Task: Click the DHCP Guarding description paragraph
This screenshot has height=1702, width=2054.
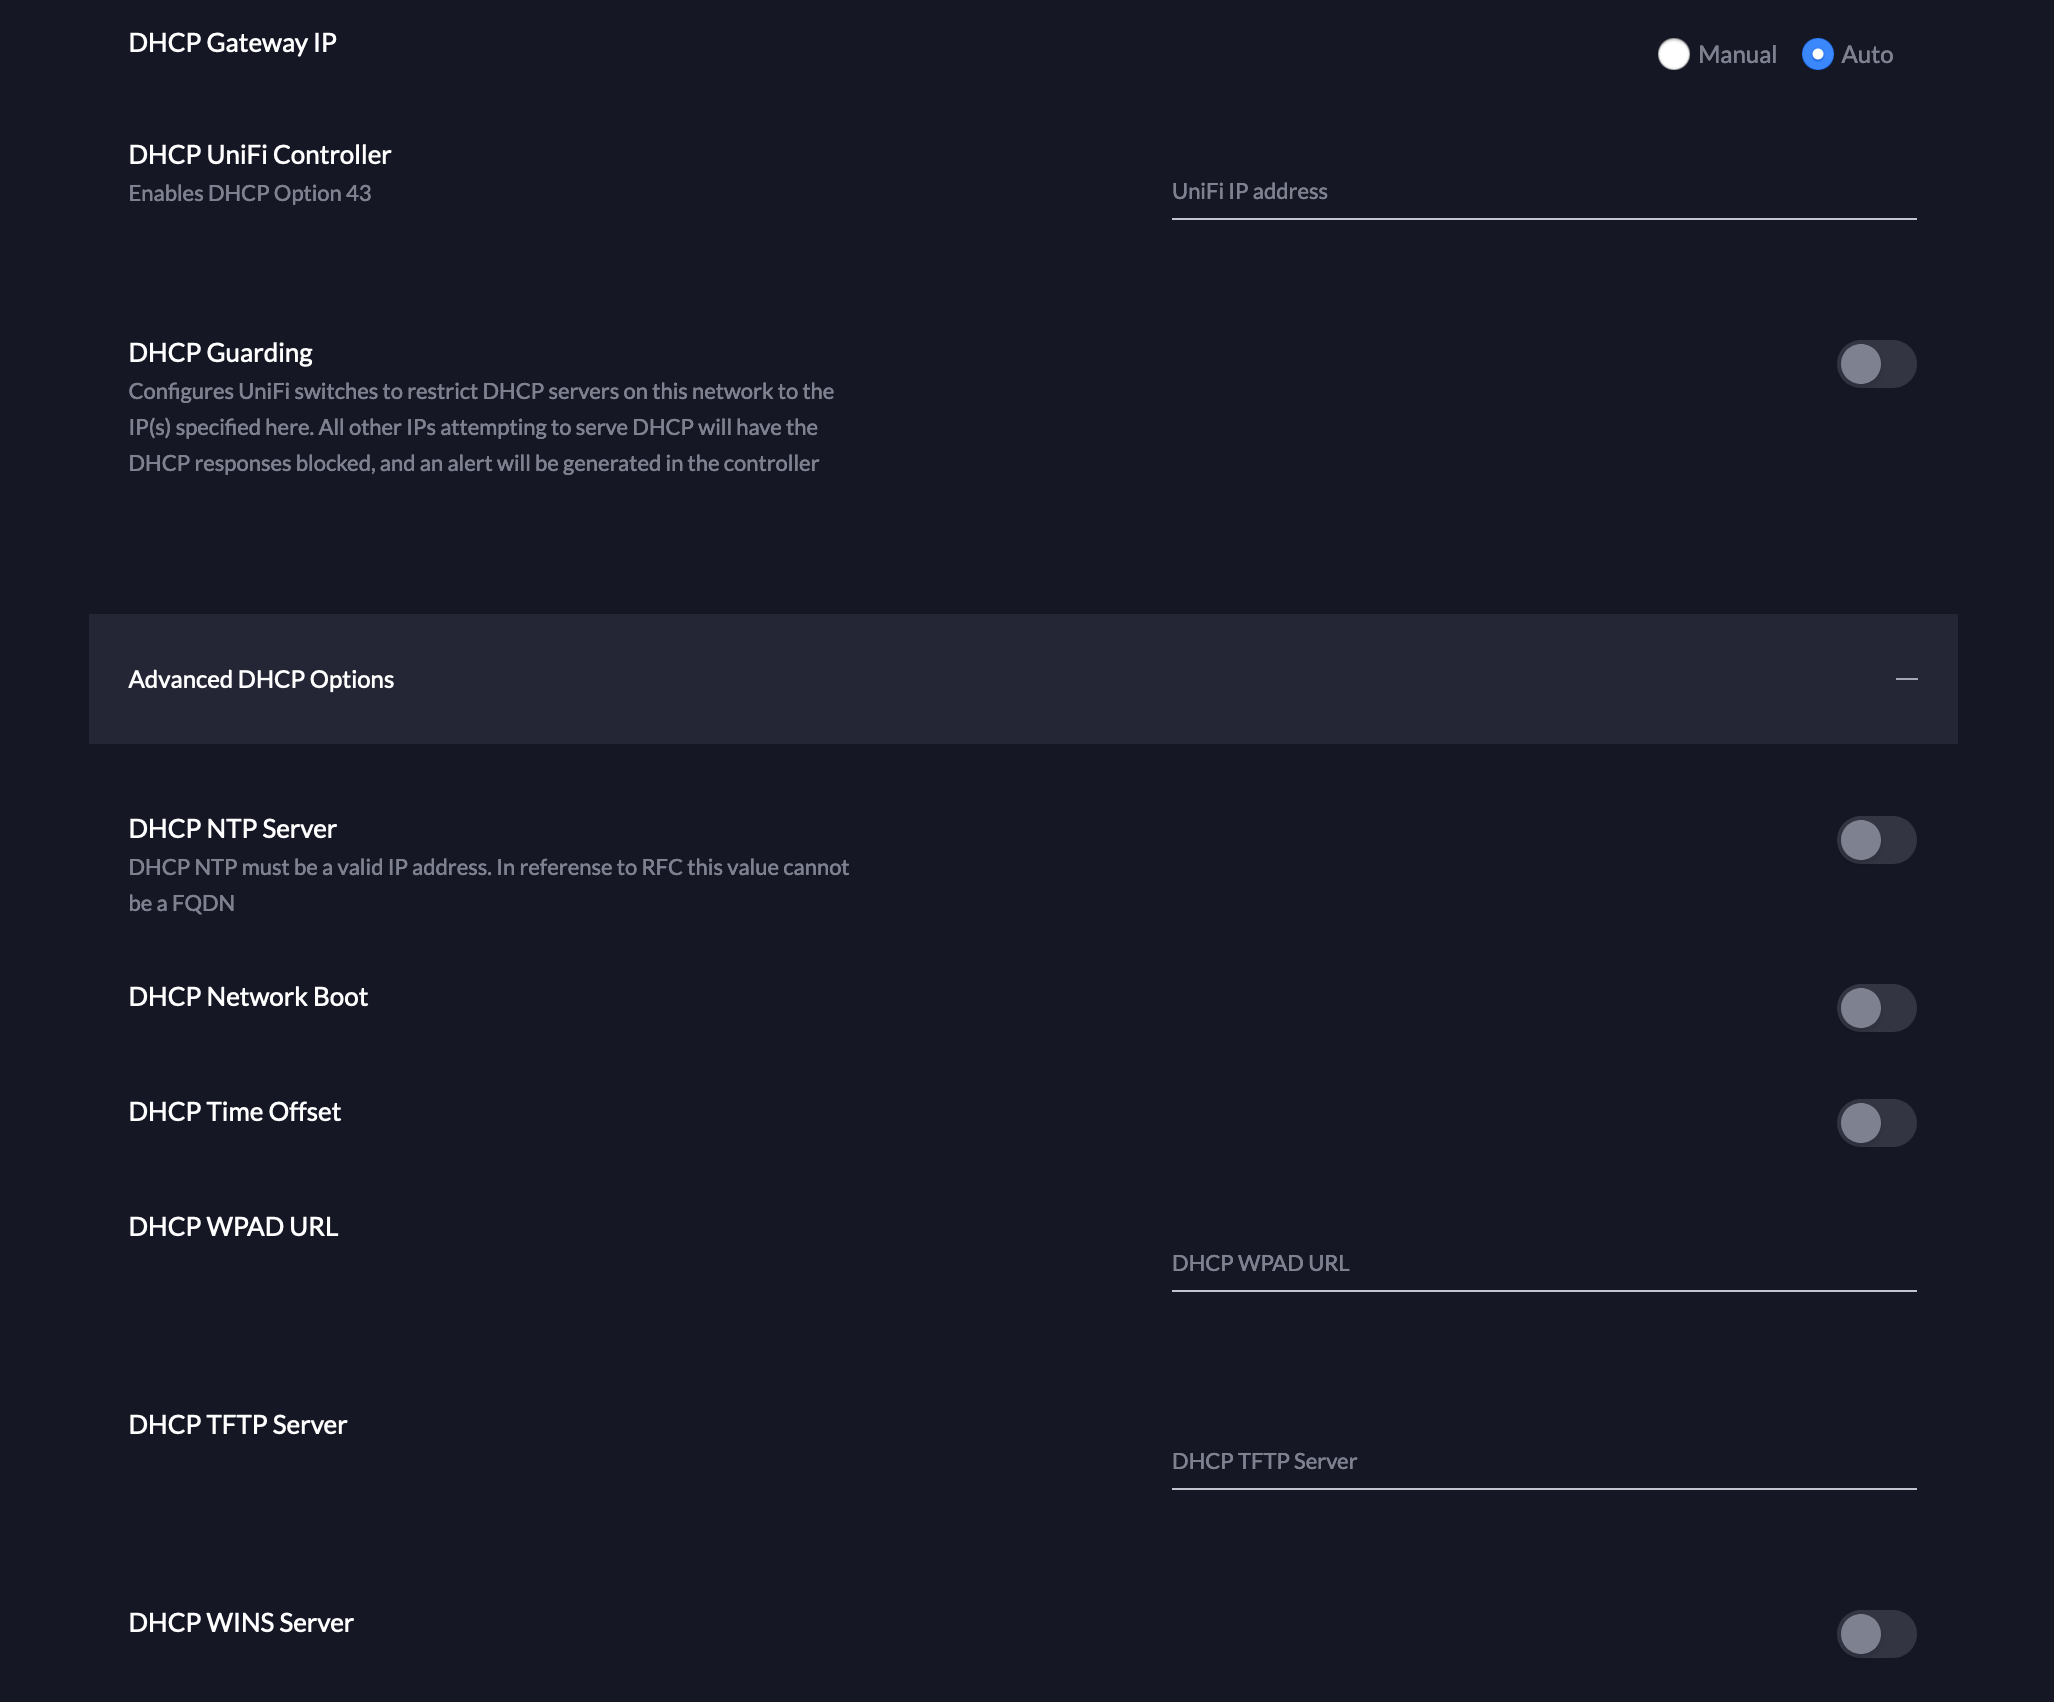Action: click(x=481, y=427)
